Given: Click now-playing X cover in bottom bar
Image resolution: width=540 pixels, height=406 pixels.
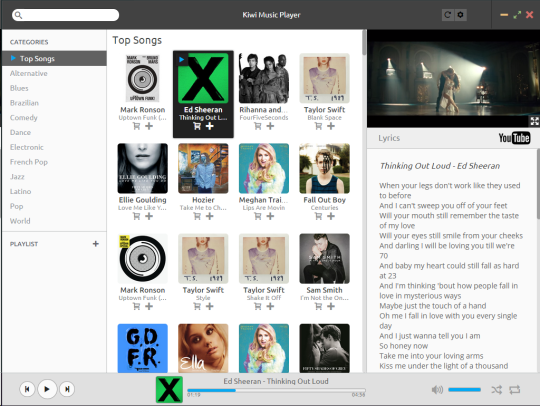Looking at the screenshot, I should 169,389.
